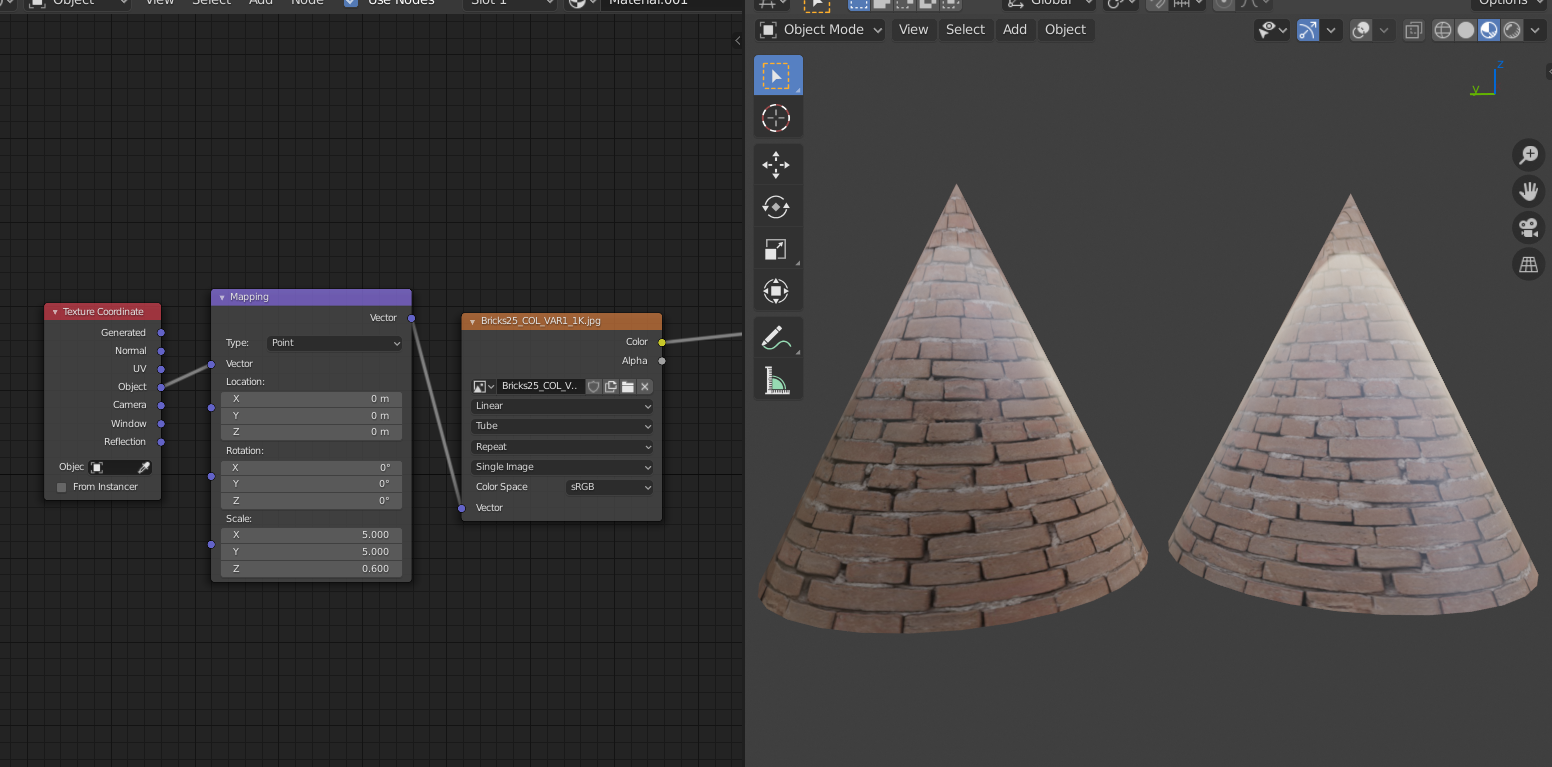Open the Add menu in viewport header
Screen dimensions: 1552x767
coord(1014,30)
